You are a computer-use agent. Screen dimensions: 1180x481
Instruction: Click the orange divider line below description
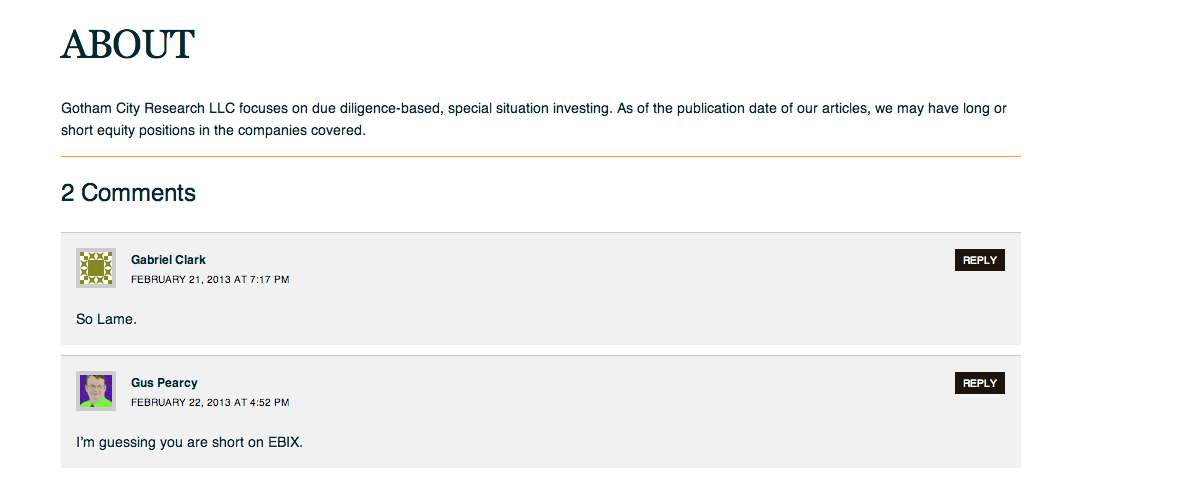[540, 157]
